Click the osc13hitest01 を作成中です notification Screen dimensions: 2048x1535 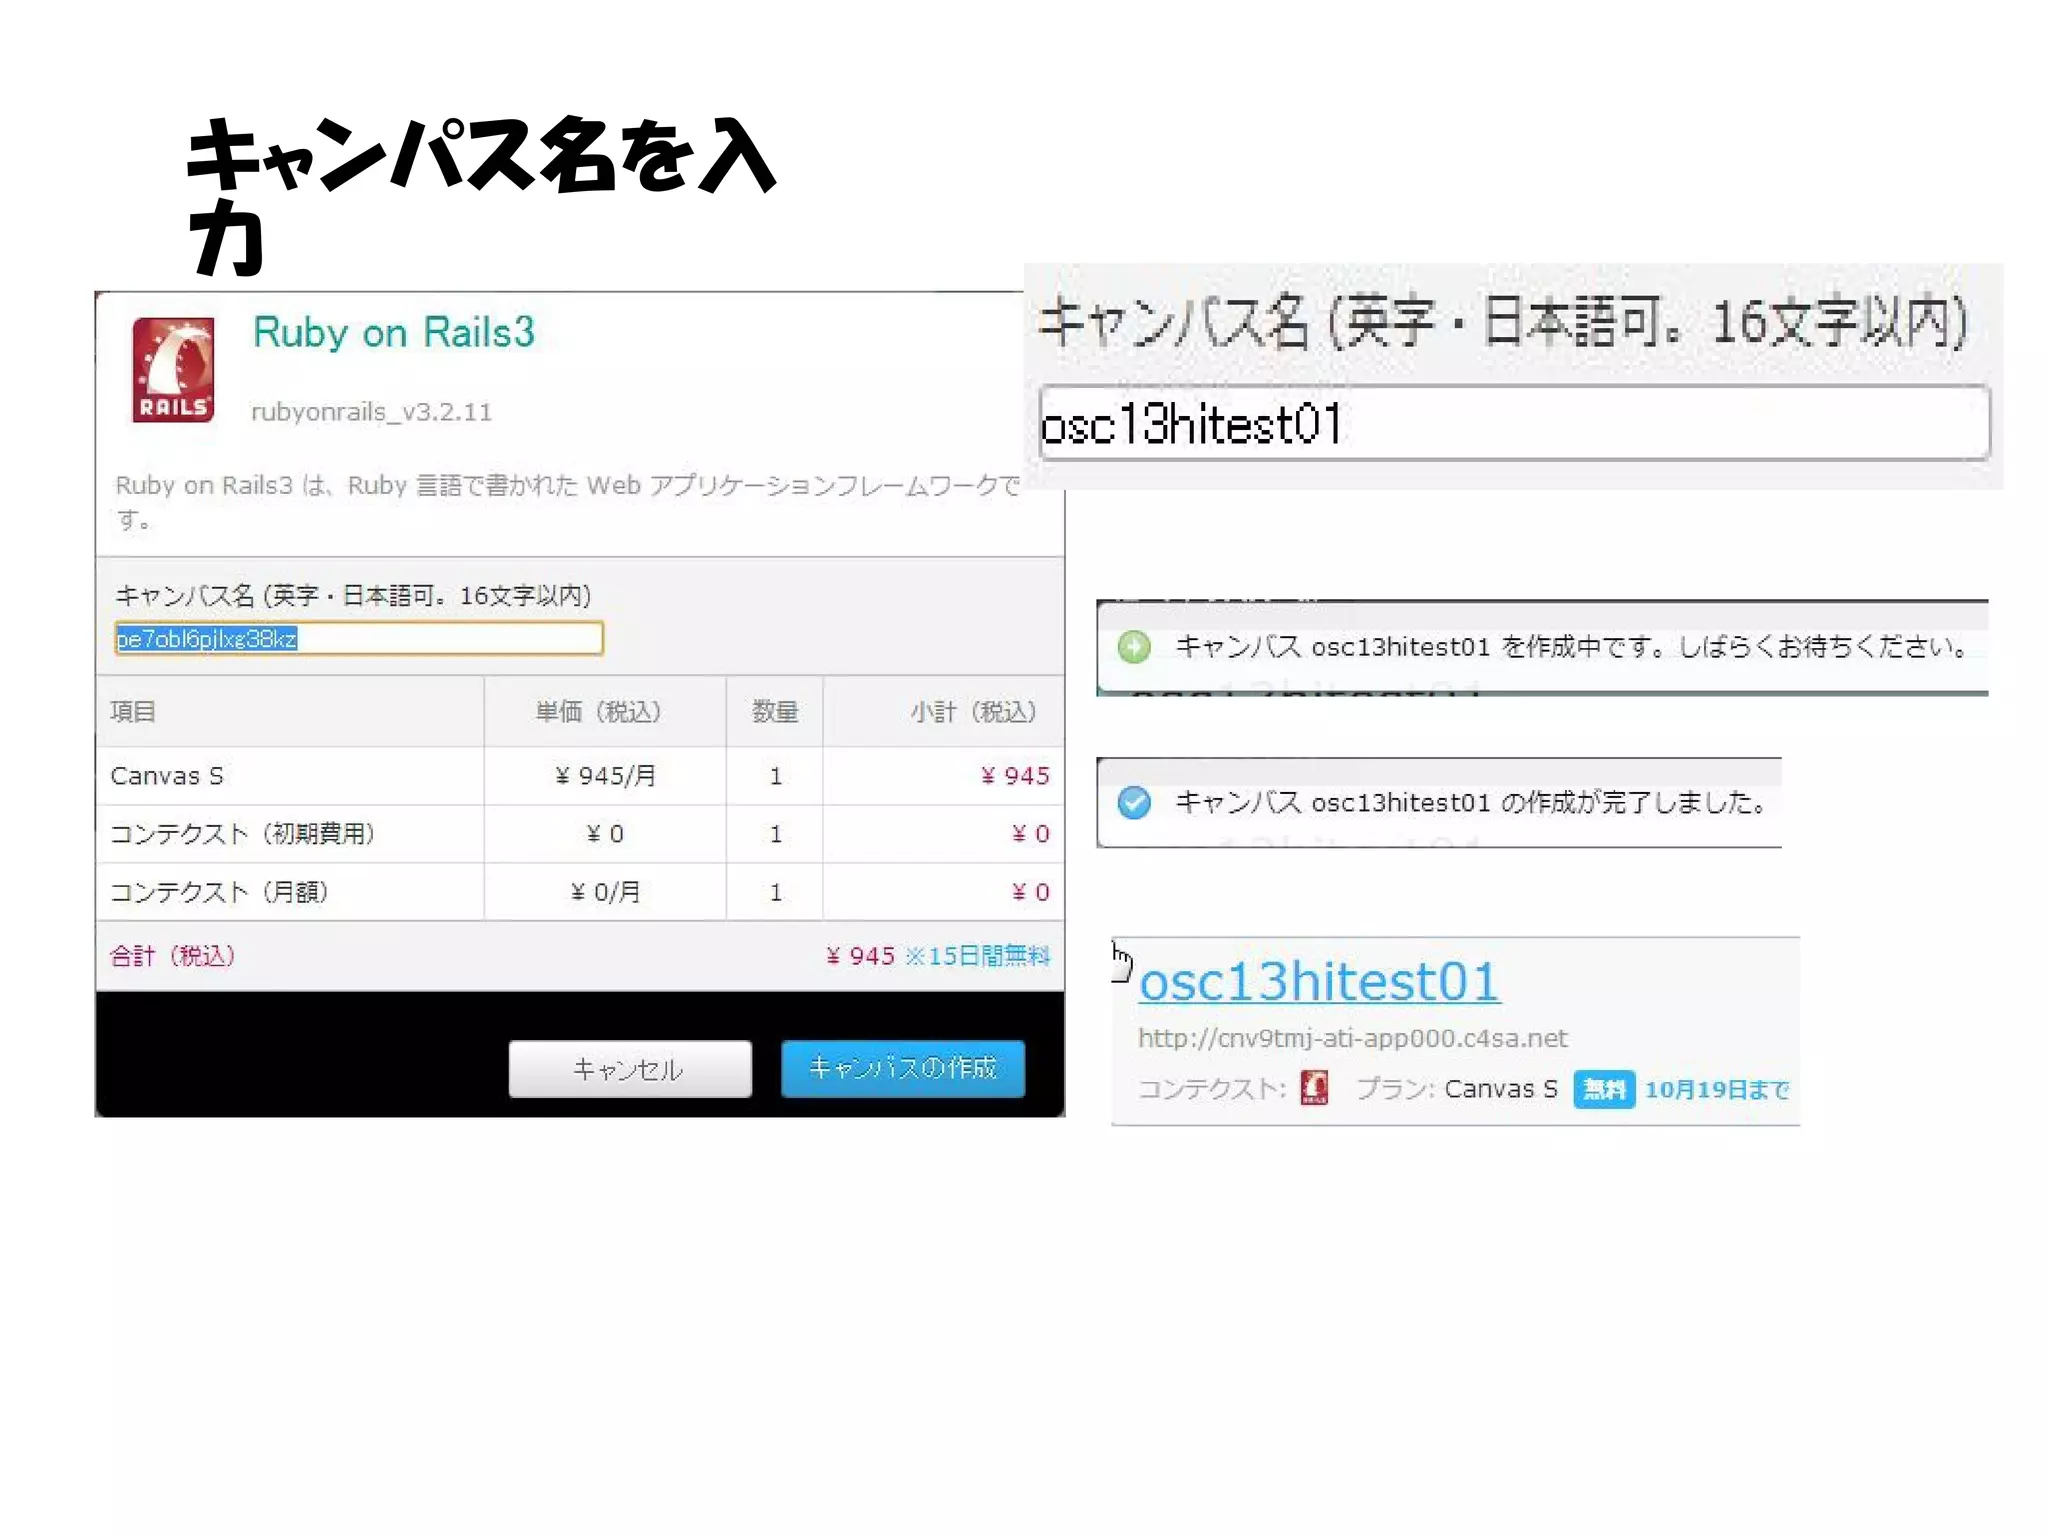click(1542, 647)
